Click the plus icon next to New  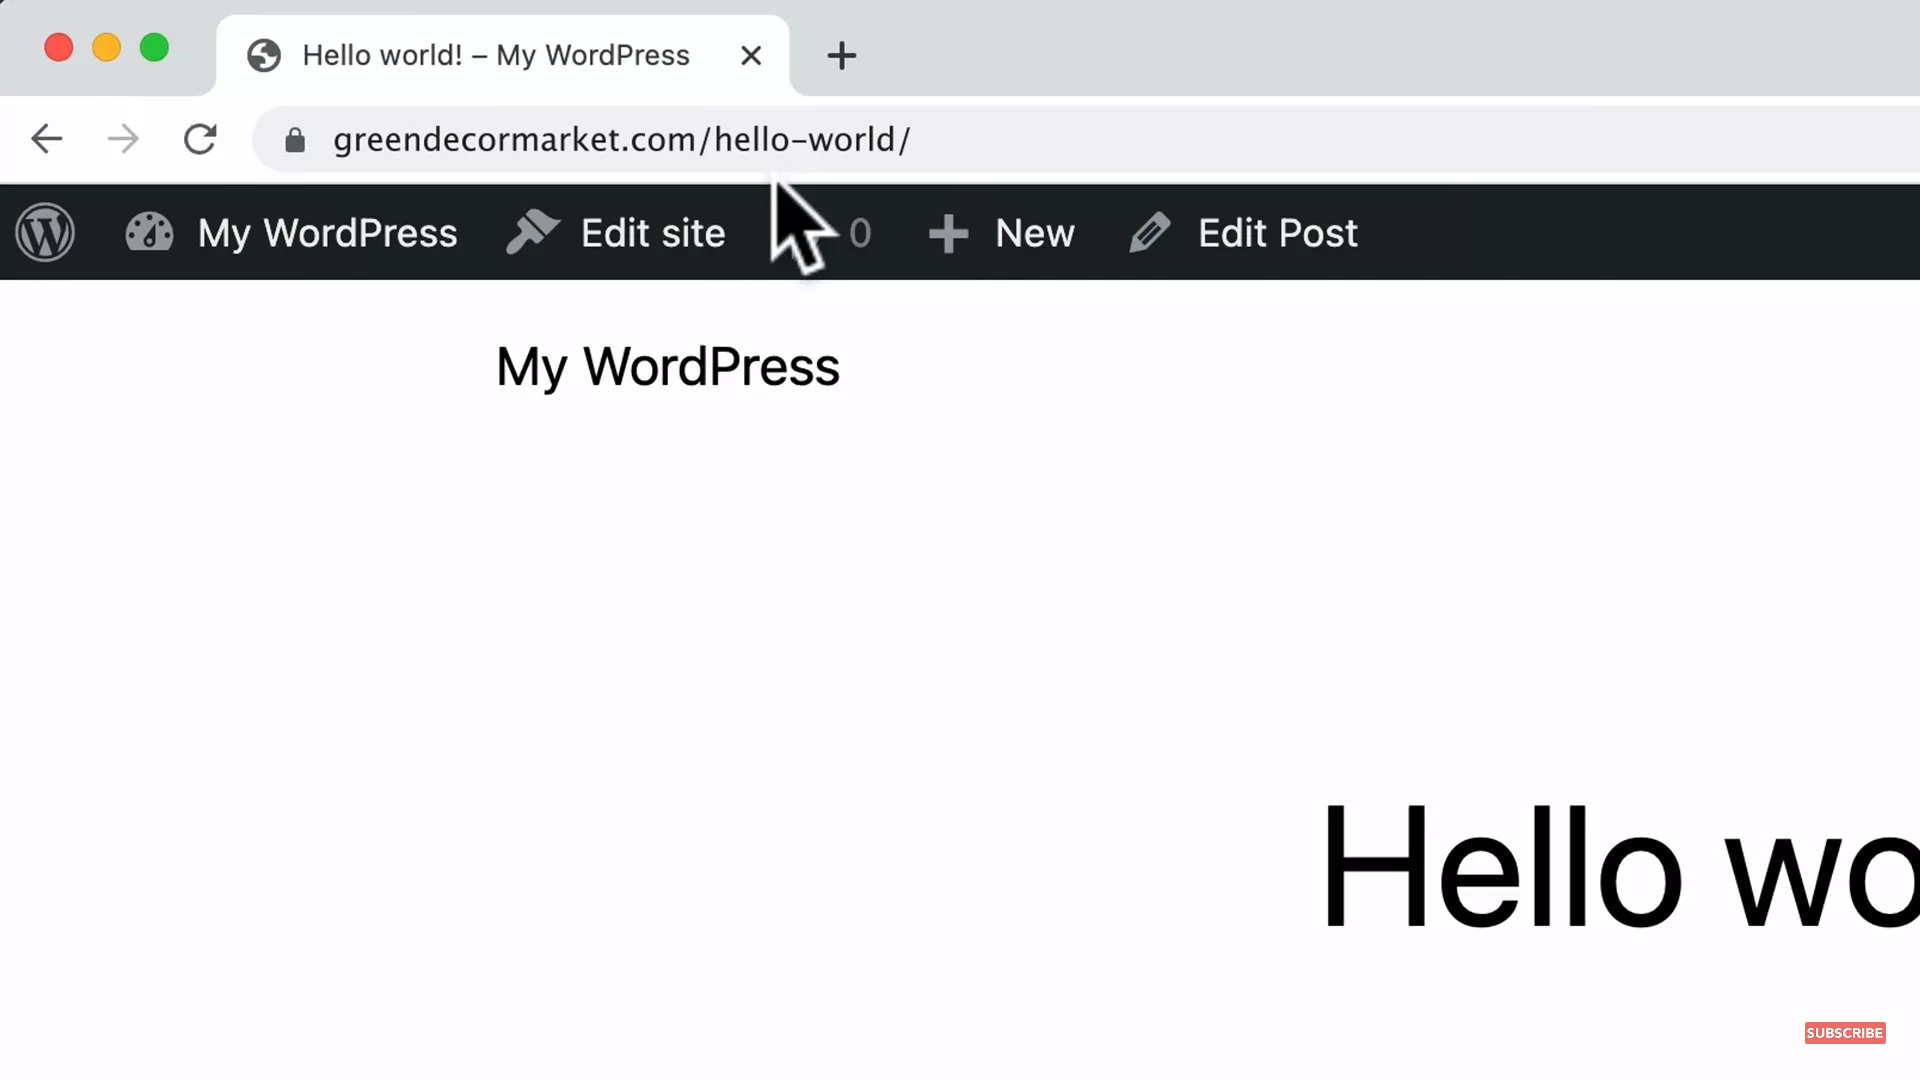[x=948, y=232]
